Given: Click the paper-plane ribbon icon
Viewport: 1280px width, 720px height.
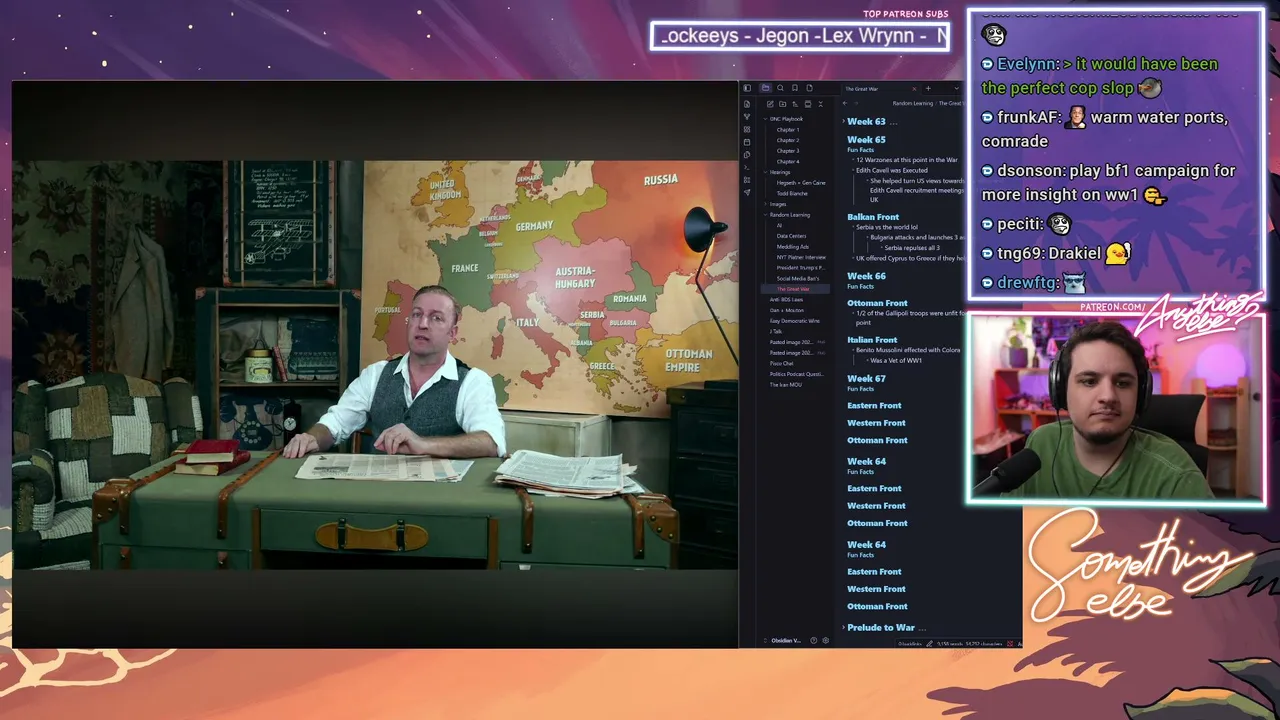Looking at the screenshot, I should [747, 193].
